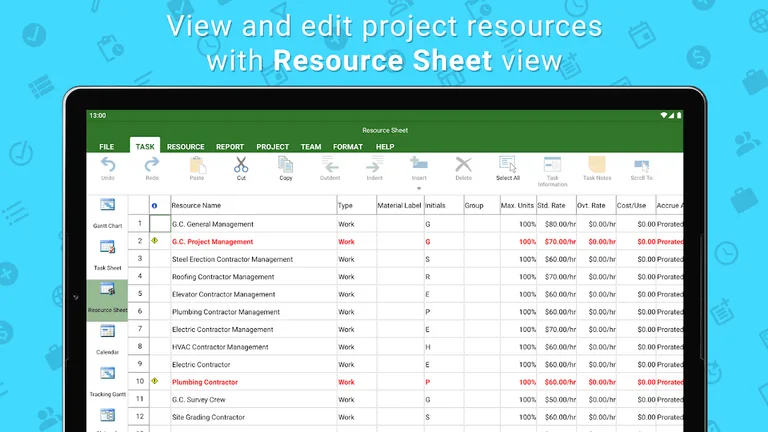The width and height of the screenshot is (768, 432).
Task: Select the empty indicator cell in row 1
Action: point(160,223)
